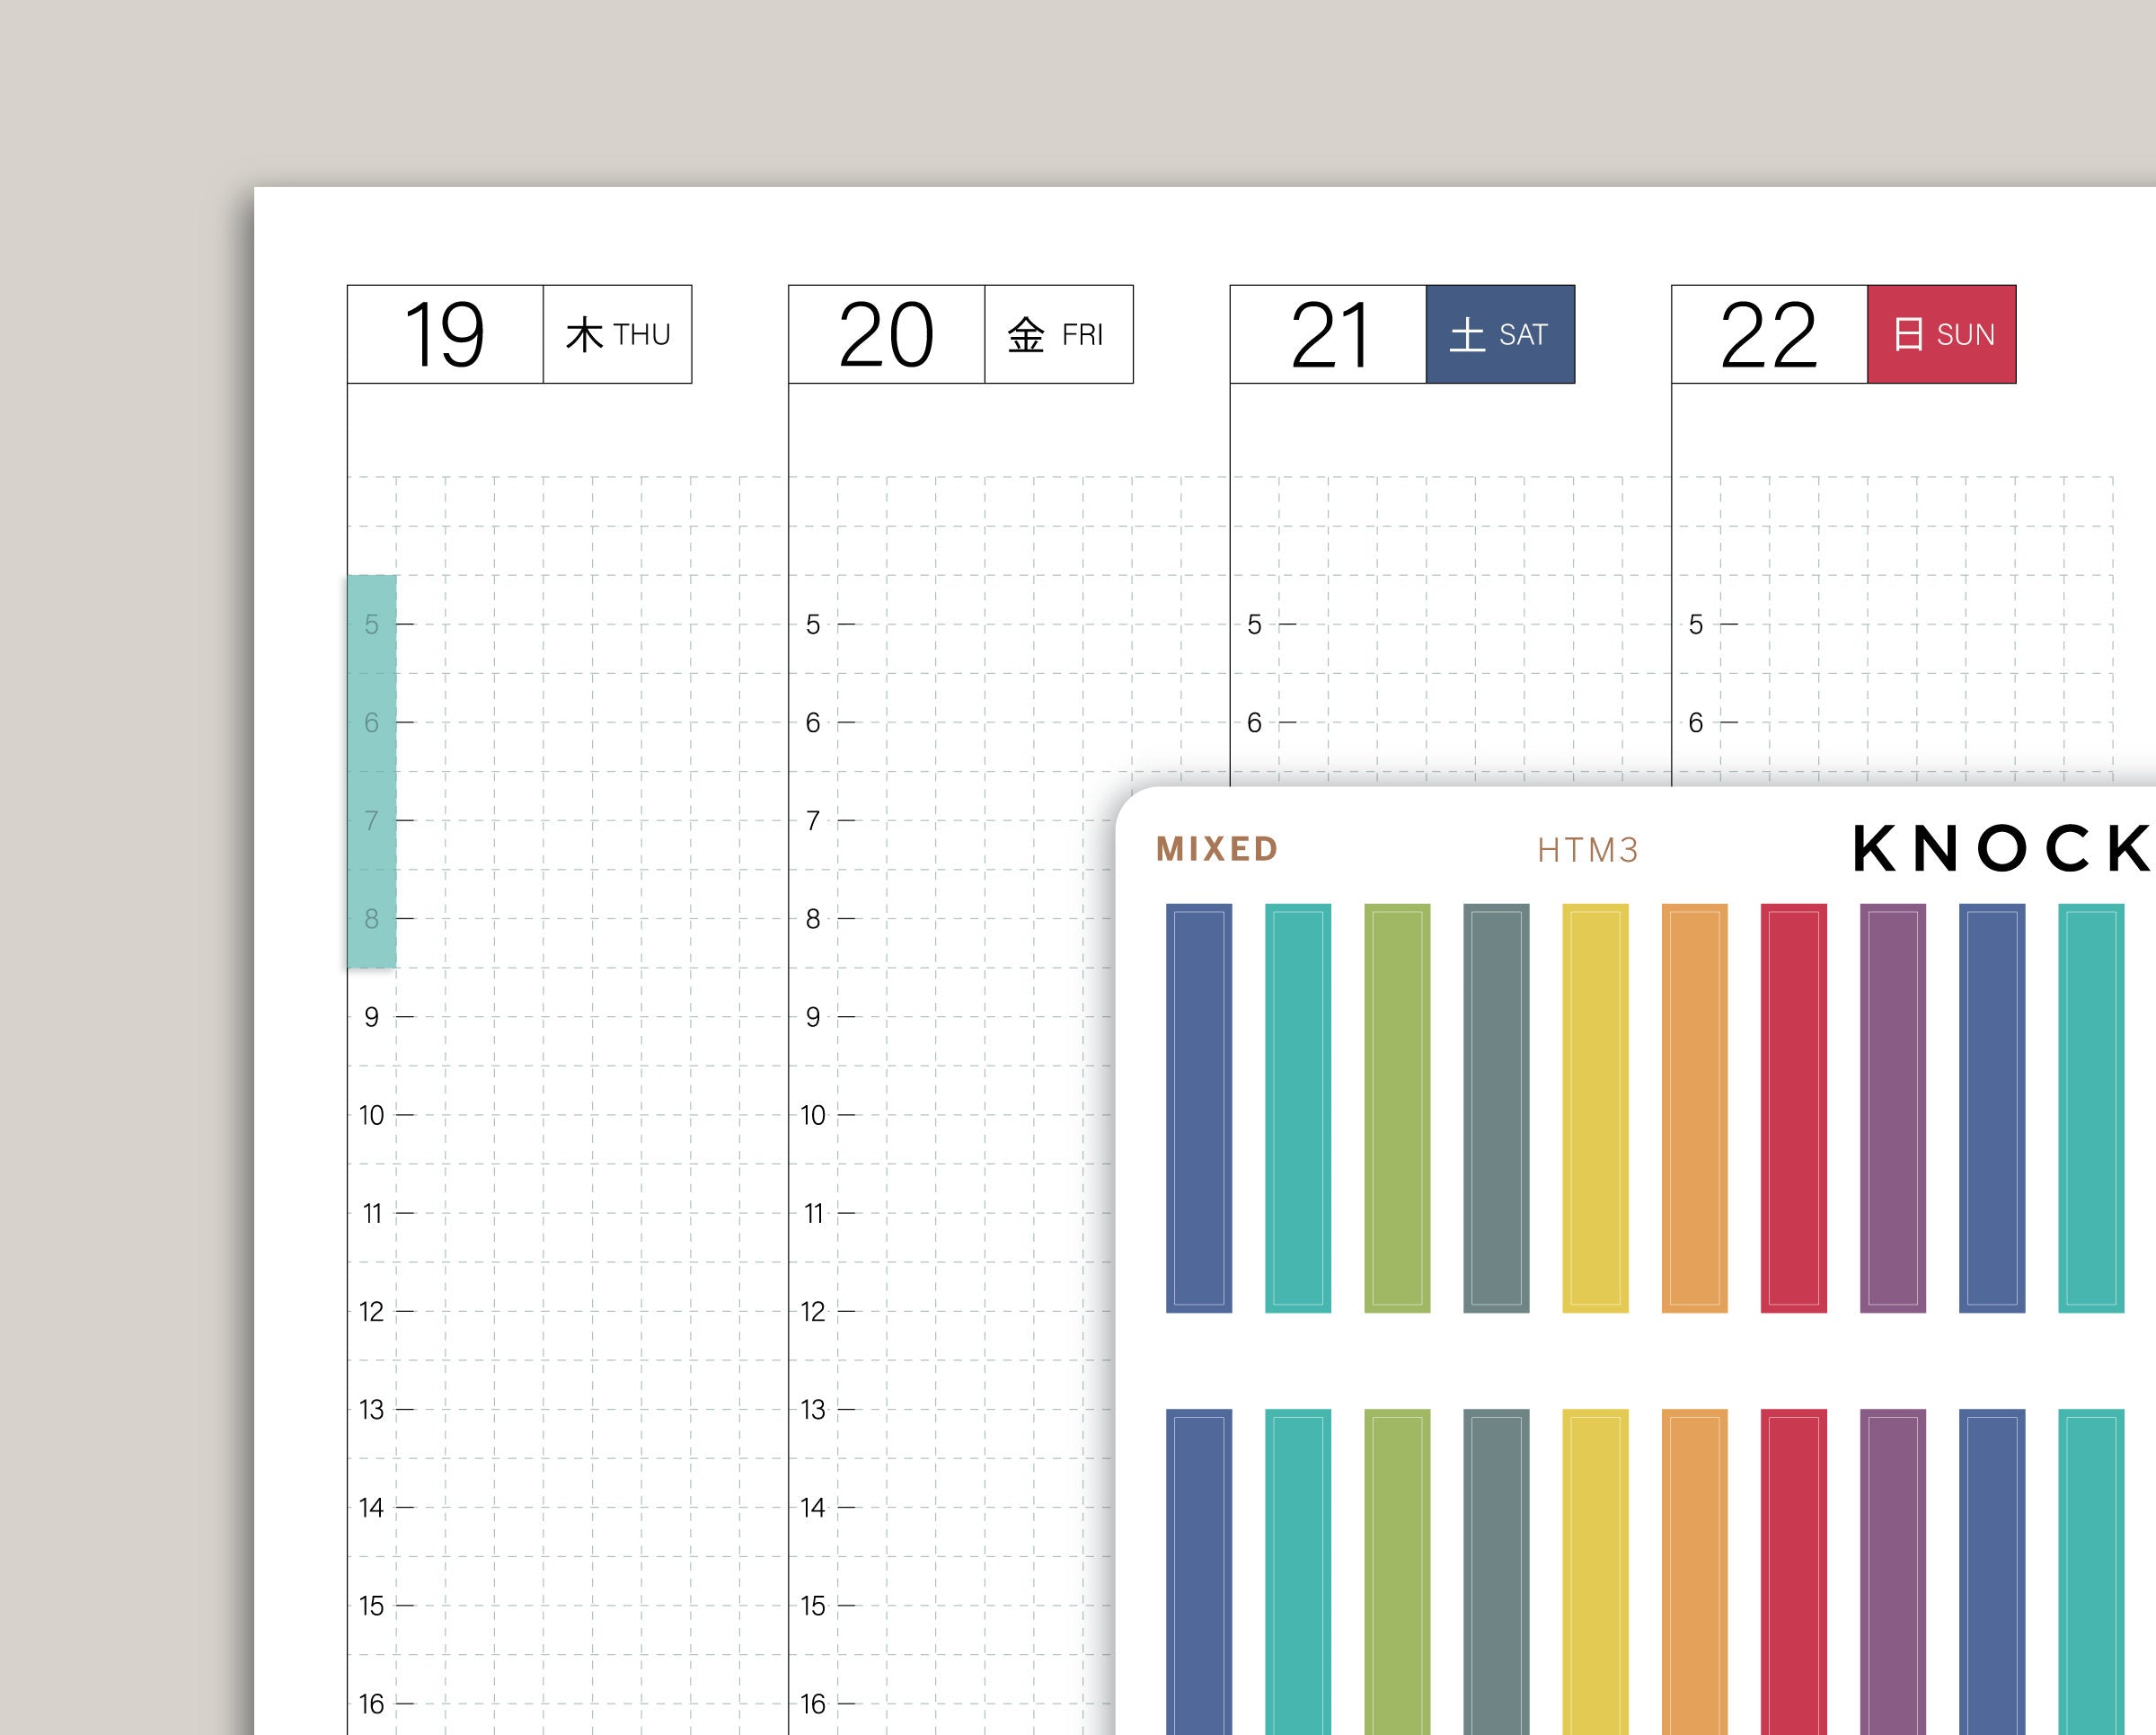Select the red SUN weekday box

[x=1942, y=334]
